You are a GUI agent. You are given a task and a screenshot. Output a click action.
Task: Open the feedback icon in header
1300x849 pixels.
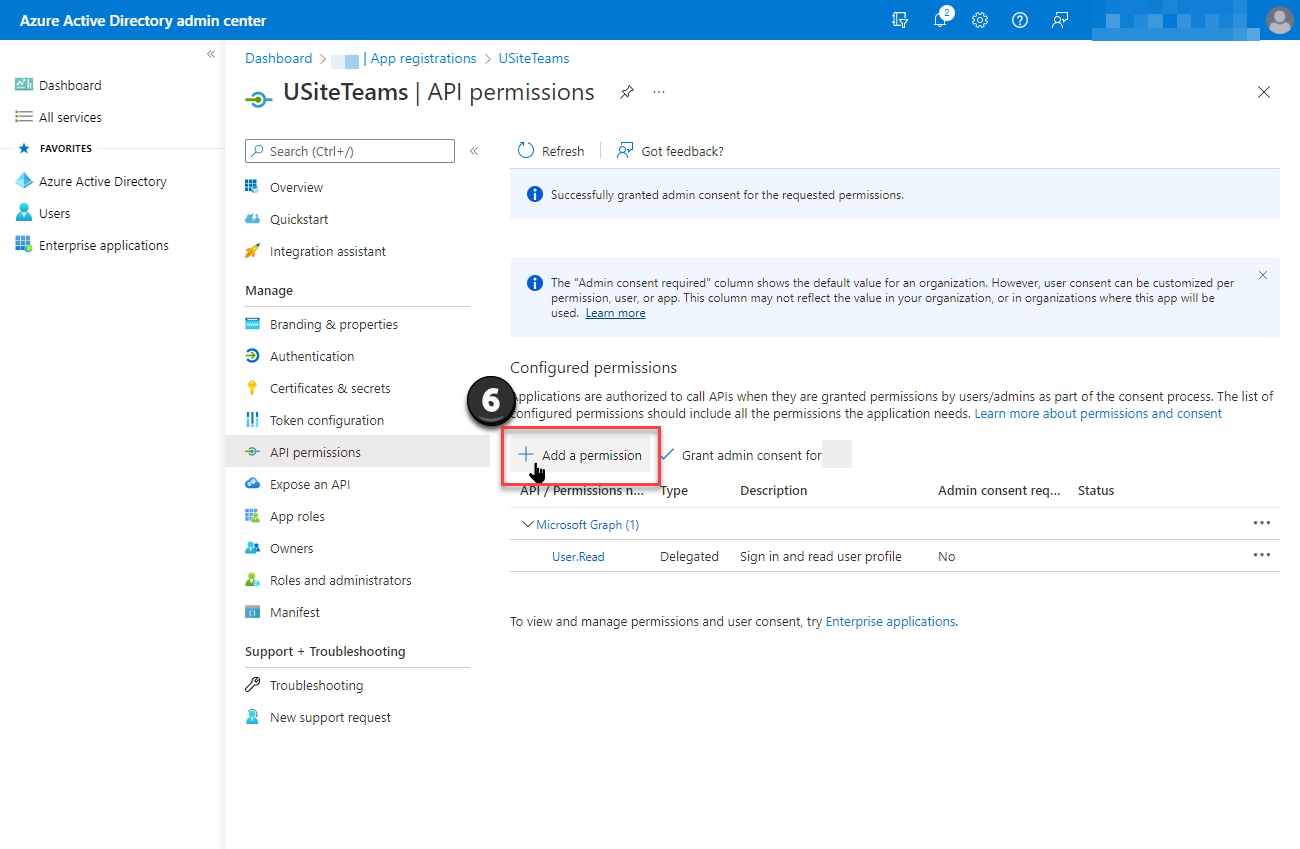coord(1060,20)
